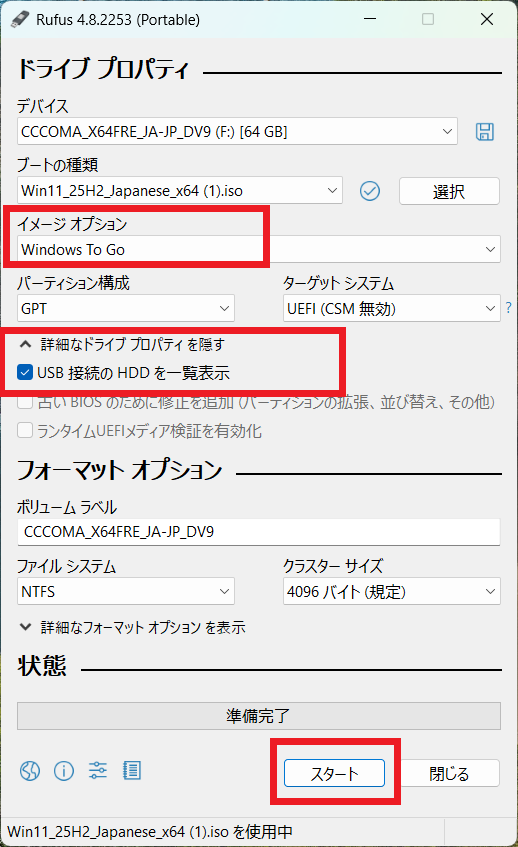Click the 閉じる button
The width and height of the screenshot is (518, 847).
[x=449, y=774]
